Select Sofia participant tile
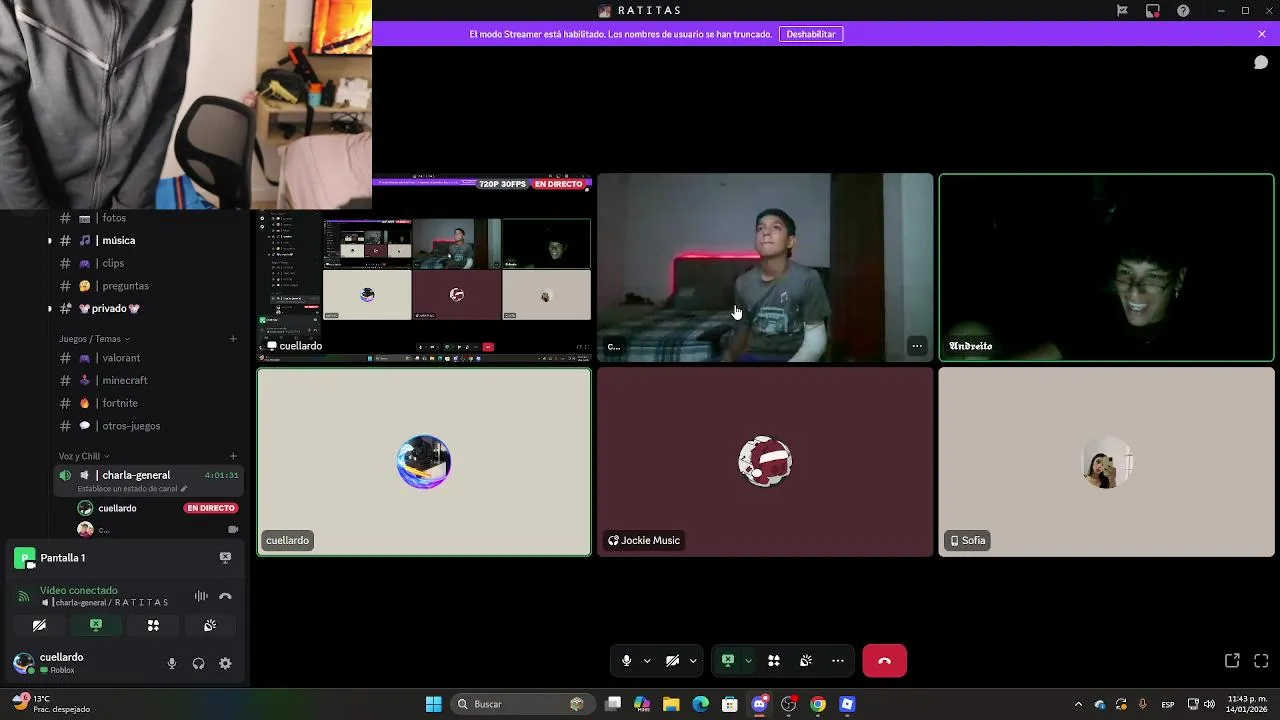The height and width of the screenshot is (720, 1280). click(x=1106, y=462)
